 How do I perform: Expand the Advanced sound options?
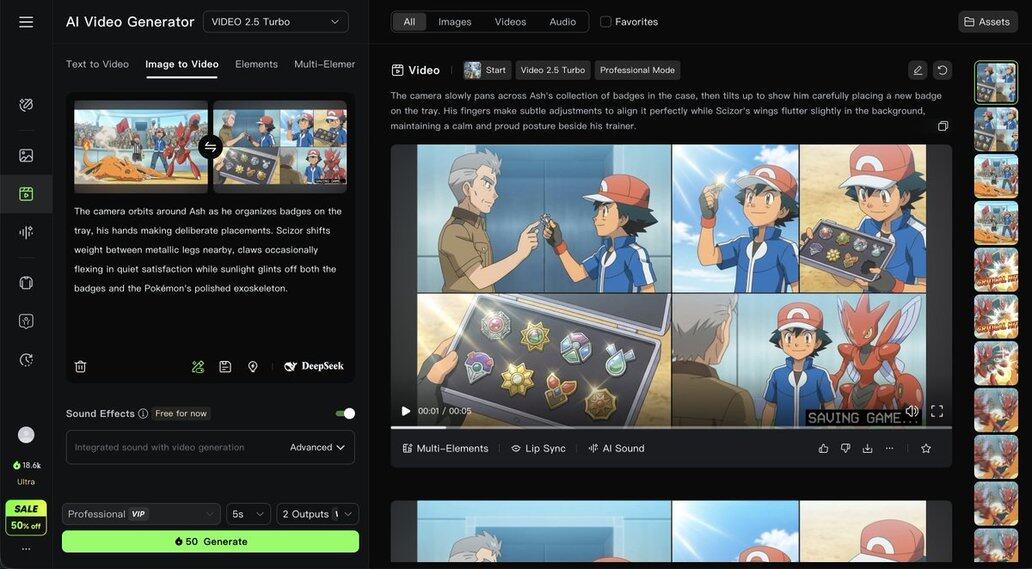(x=317, y=448)
